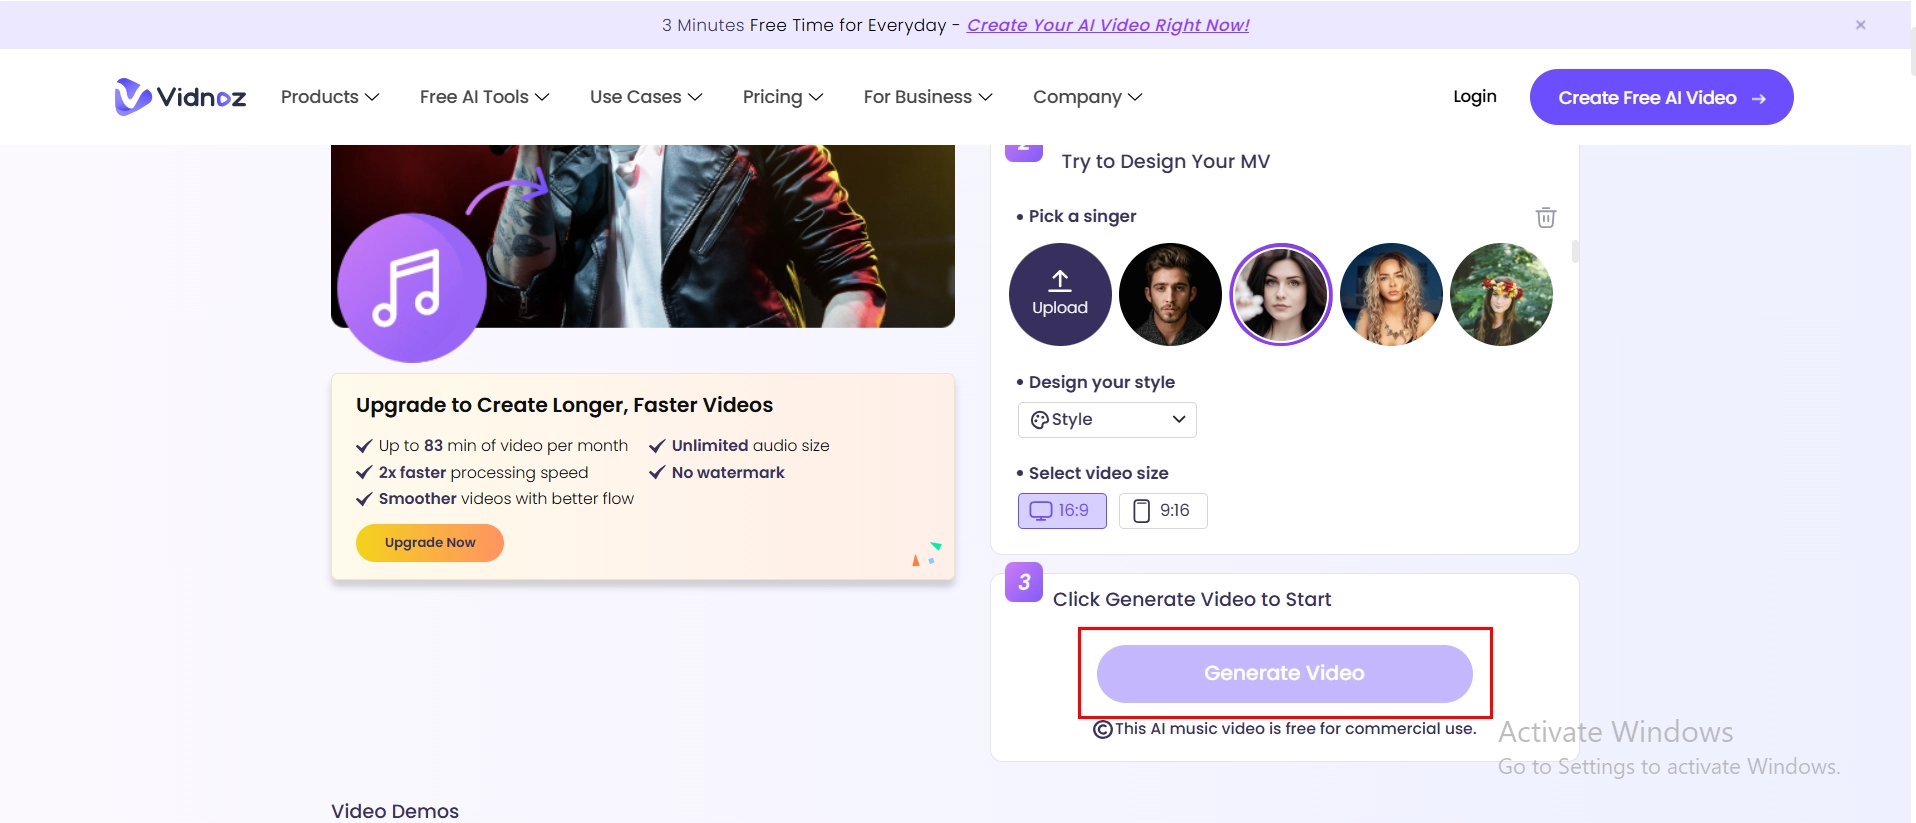
Task: Click 'Try to Design Your MV' heading
Action: [1165, 162]
